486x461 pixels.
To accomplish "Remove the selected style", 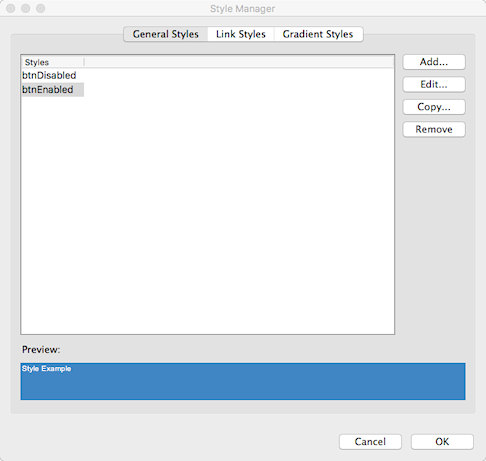I will [434, 129].
